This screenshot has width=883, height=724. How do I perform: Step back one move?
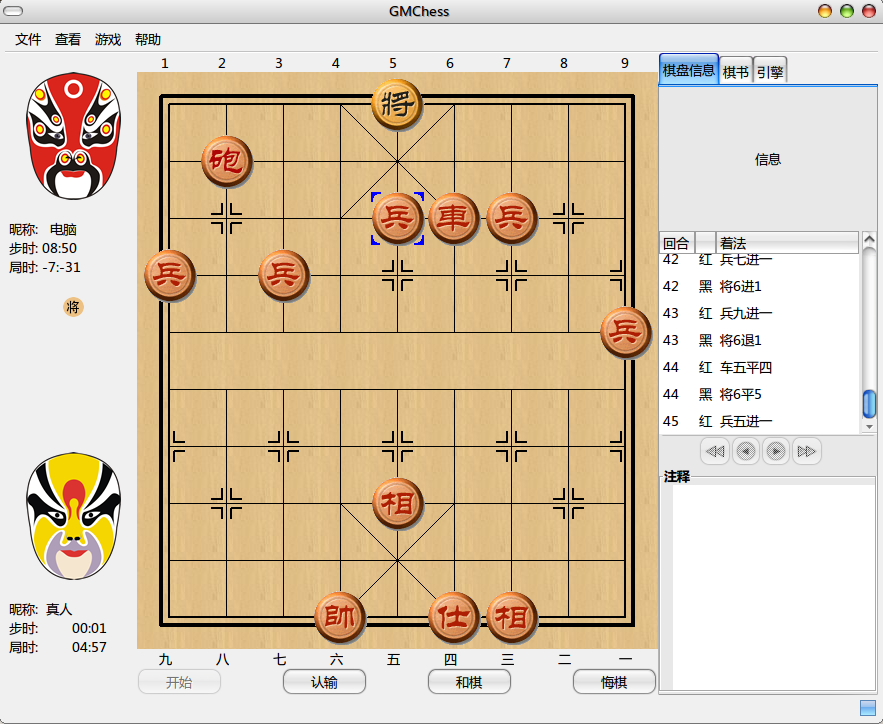[x=746, y=452]
